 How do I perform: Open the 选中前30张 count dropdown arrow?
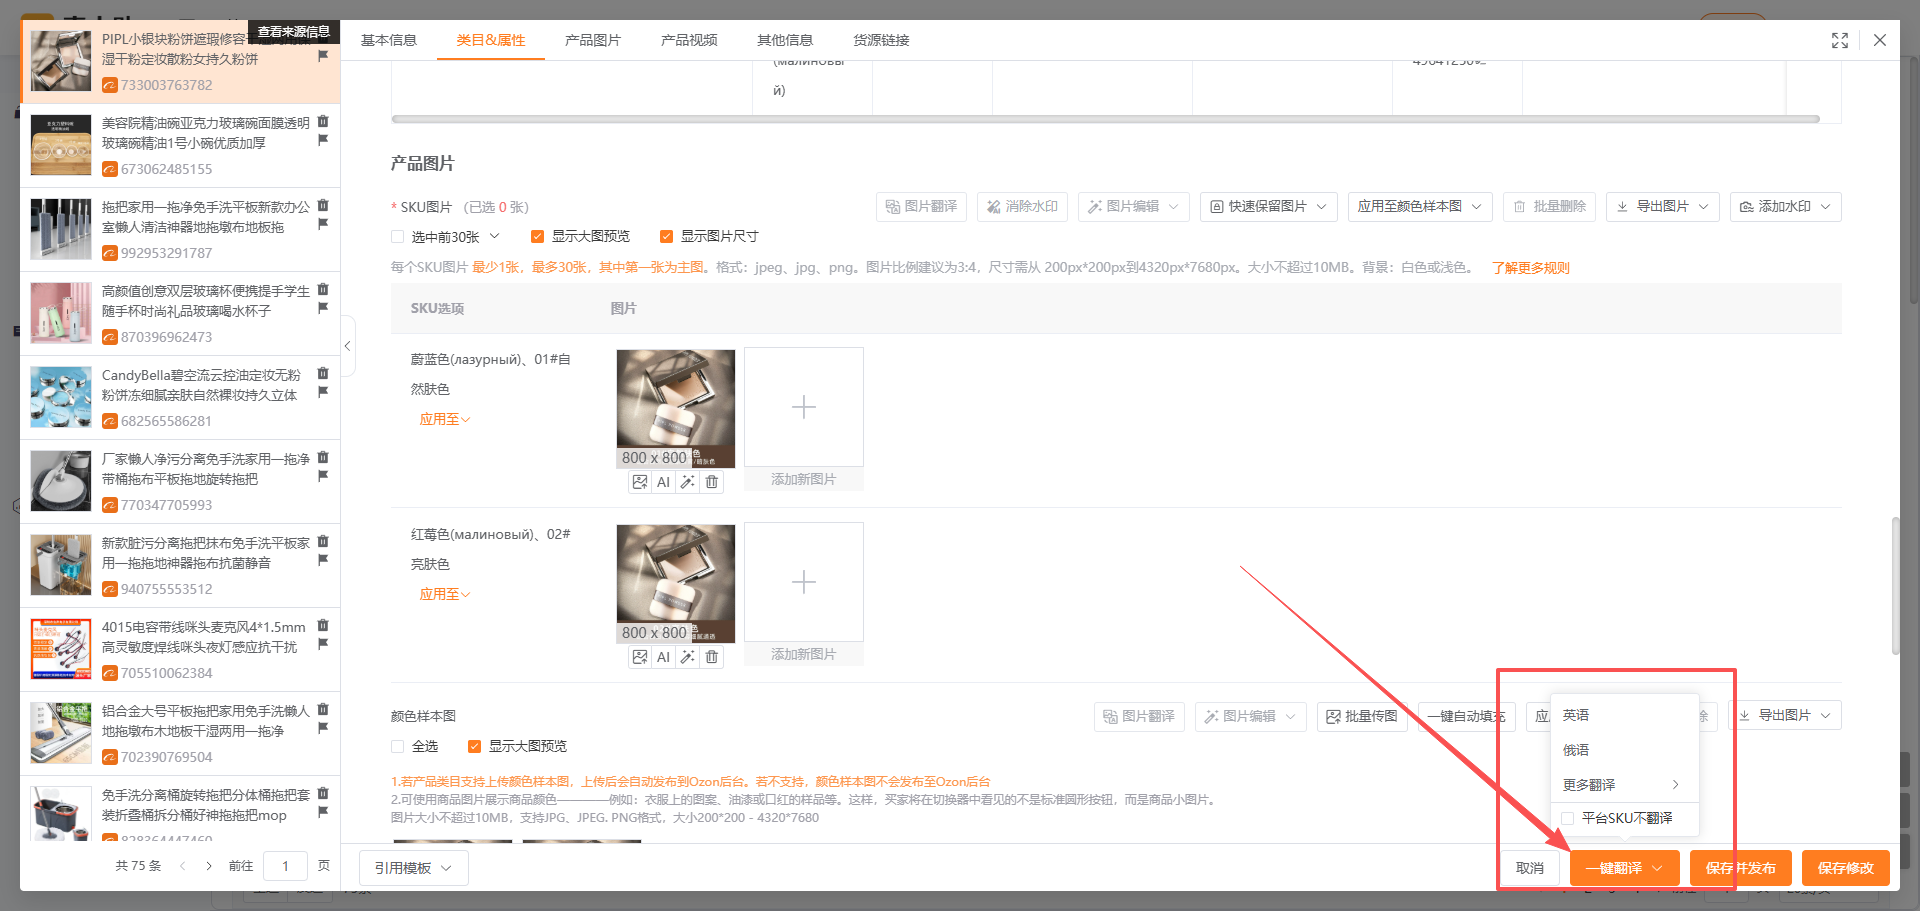click(x=495, y=236)
